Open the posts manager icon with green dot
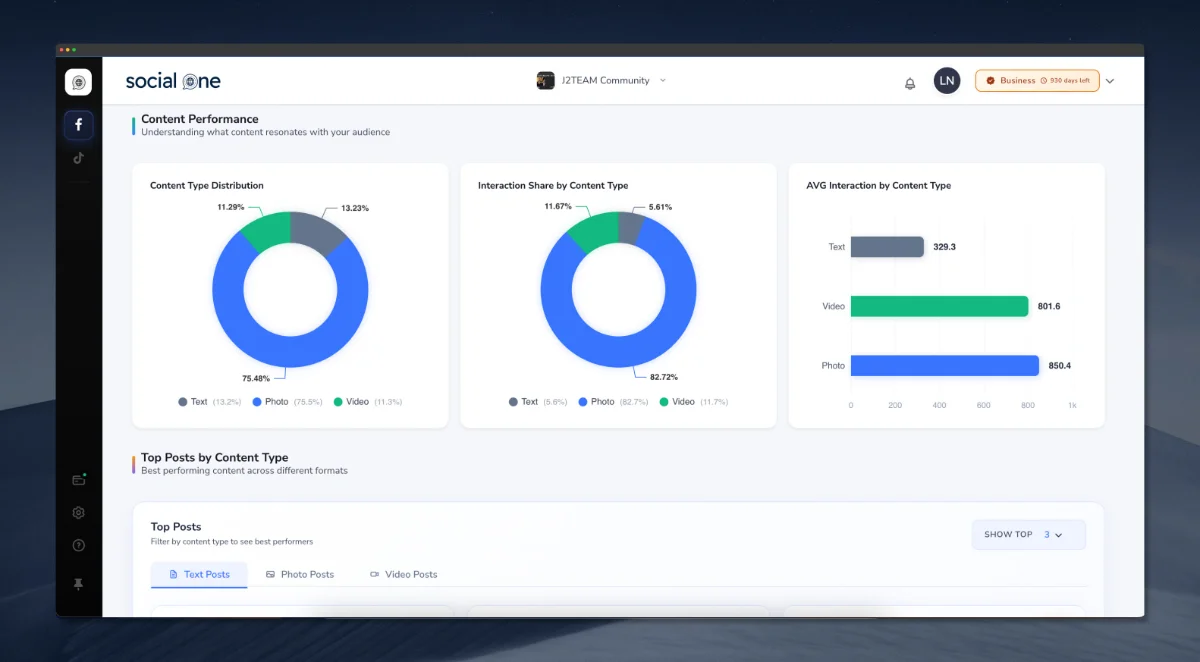The width and height of the screenshot is (1200, 662). 78,479
